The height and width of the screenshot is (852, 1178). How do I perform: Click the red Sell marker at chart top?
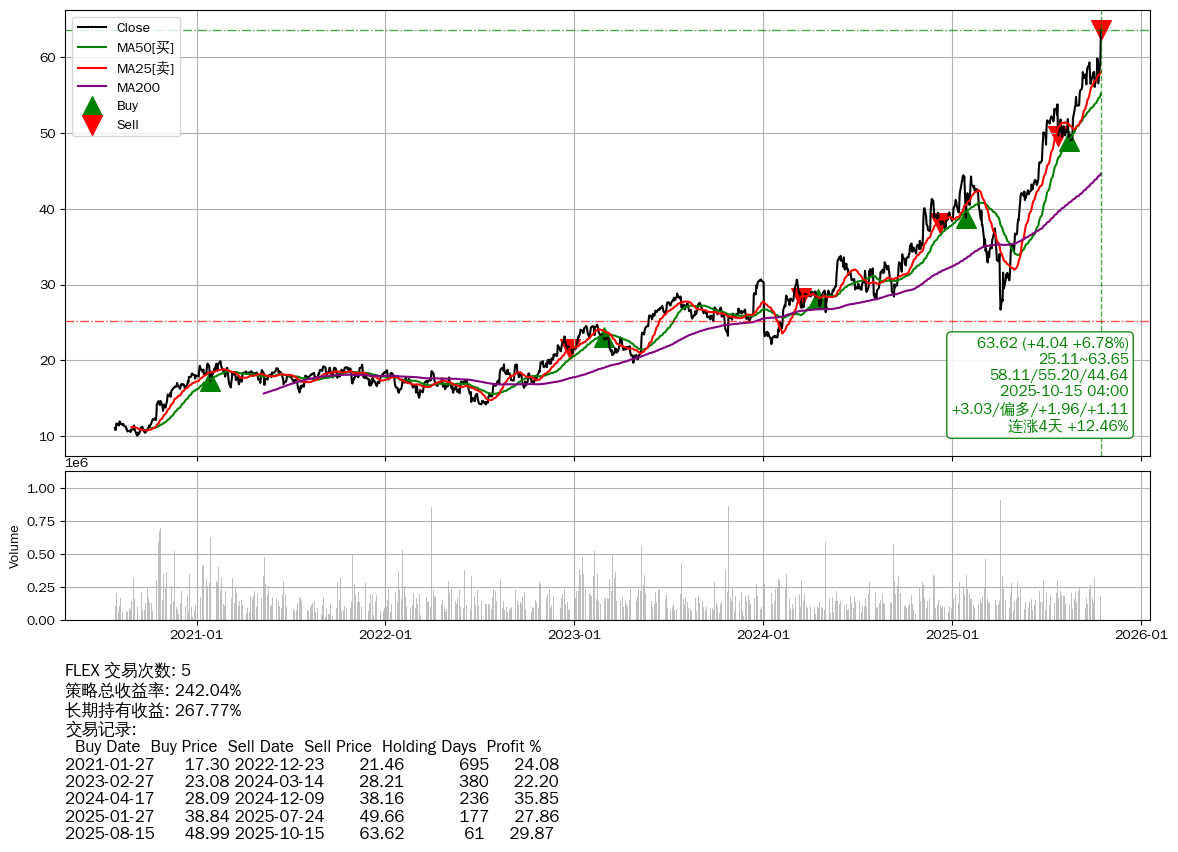(x=1101, y=30)
